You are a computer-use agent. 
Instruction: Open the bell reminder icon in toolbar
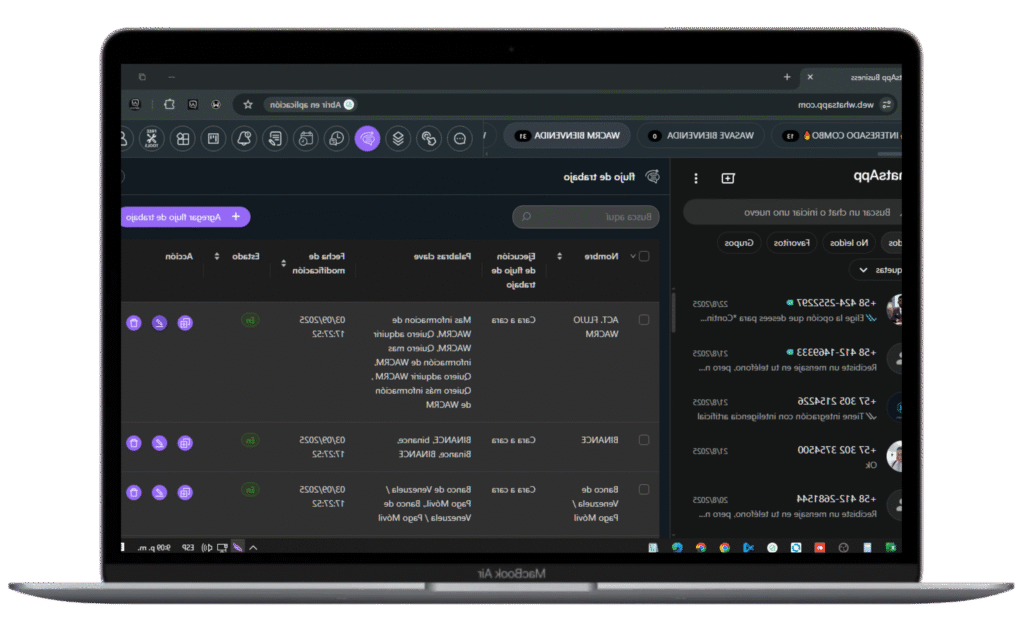pos(243,139)
